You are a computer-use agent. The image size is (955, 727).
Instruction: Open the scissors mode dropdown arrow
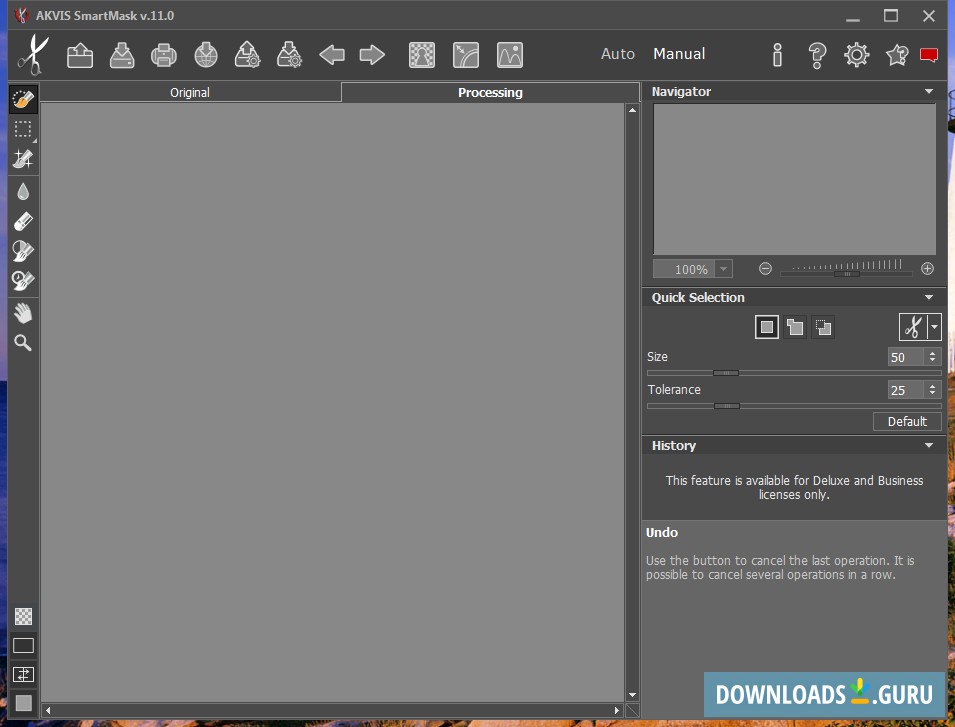[934, 327]
